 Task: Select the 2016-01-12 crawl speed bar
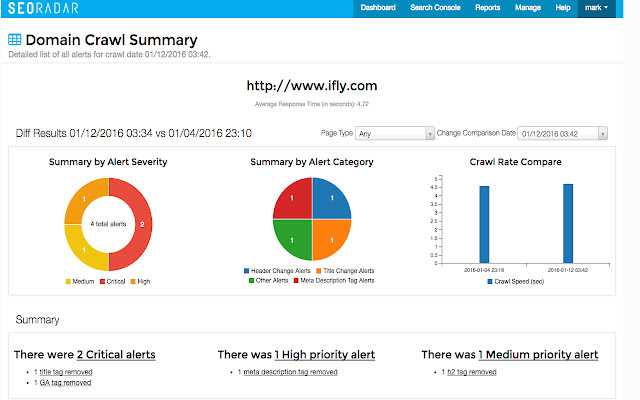tap(568, 223)
